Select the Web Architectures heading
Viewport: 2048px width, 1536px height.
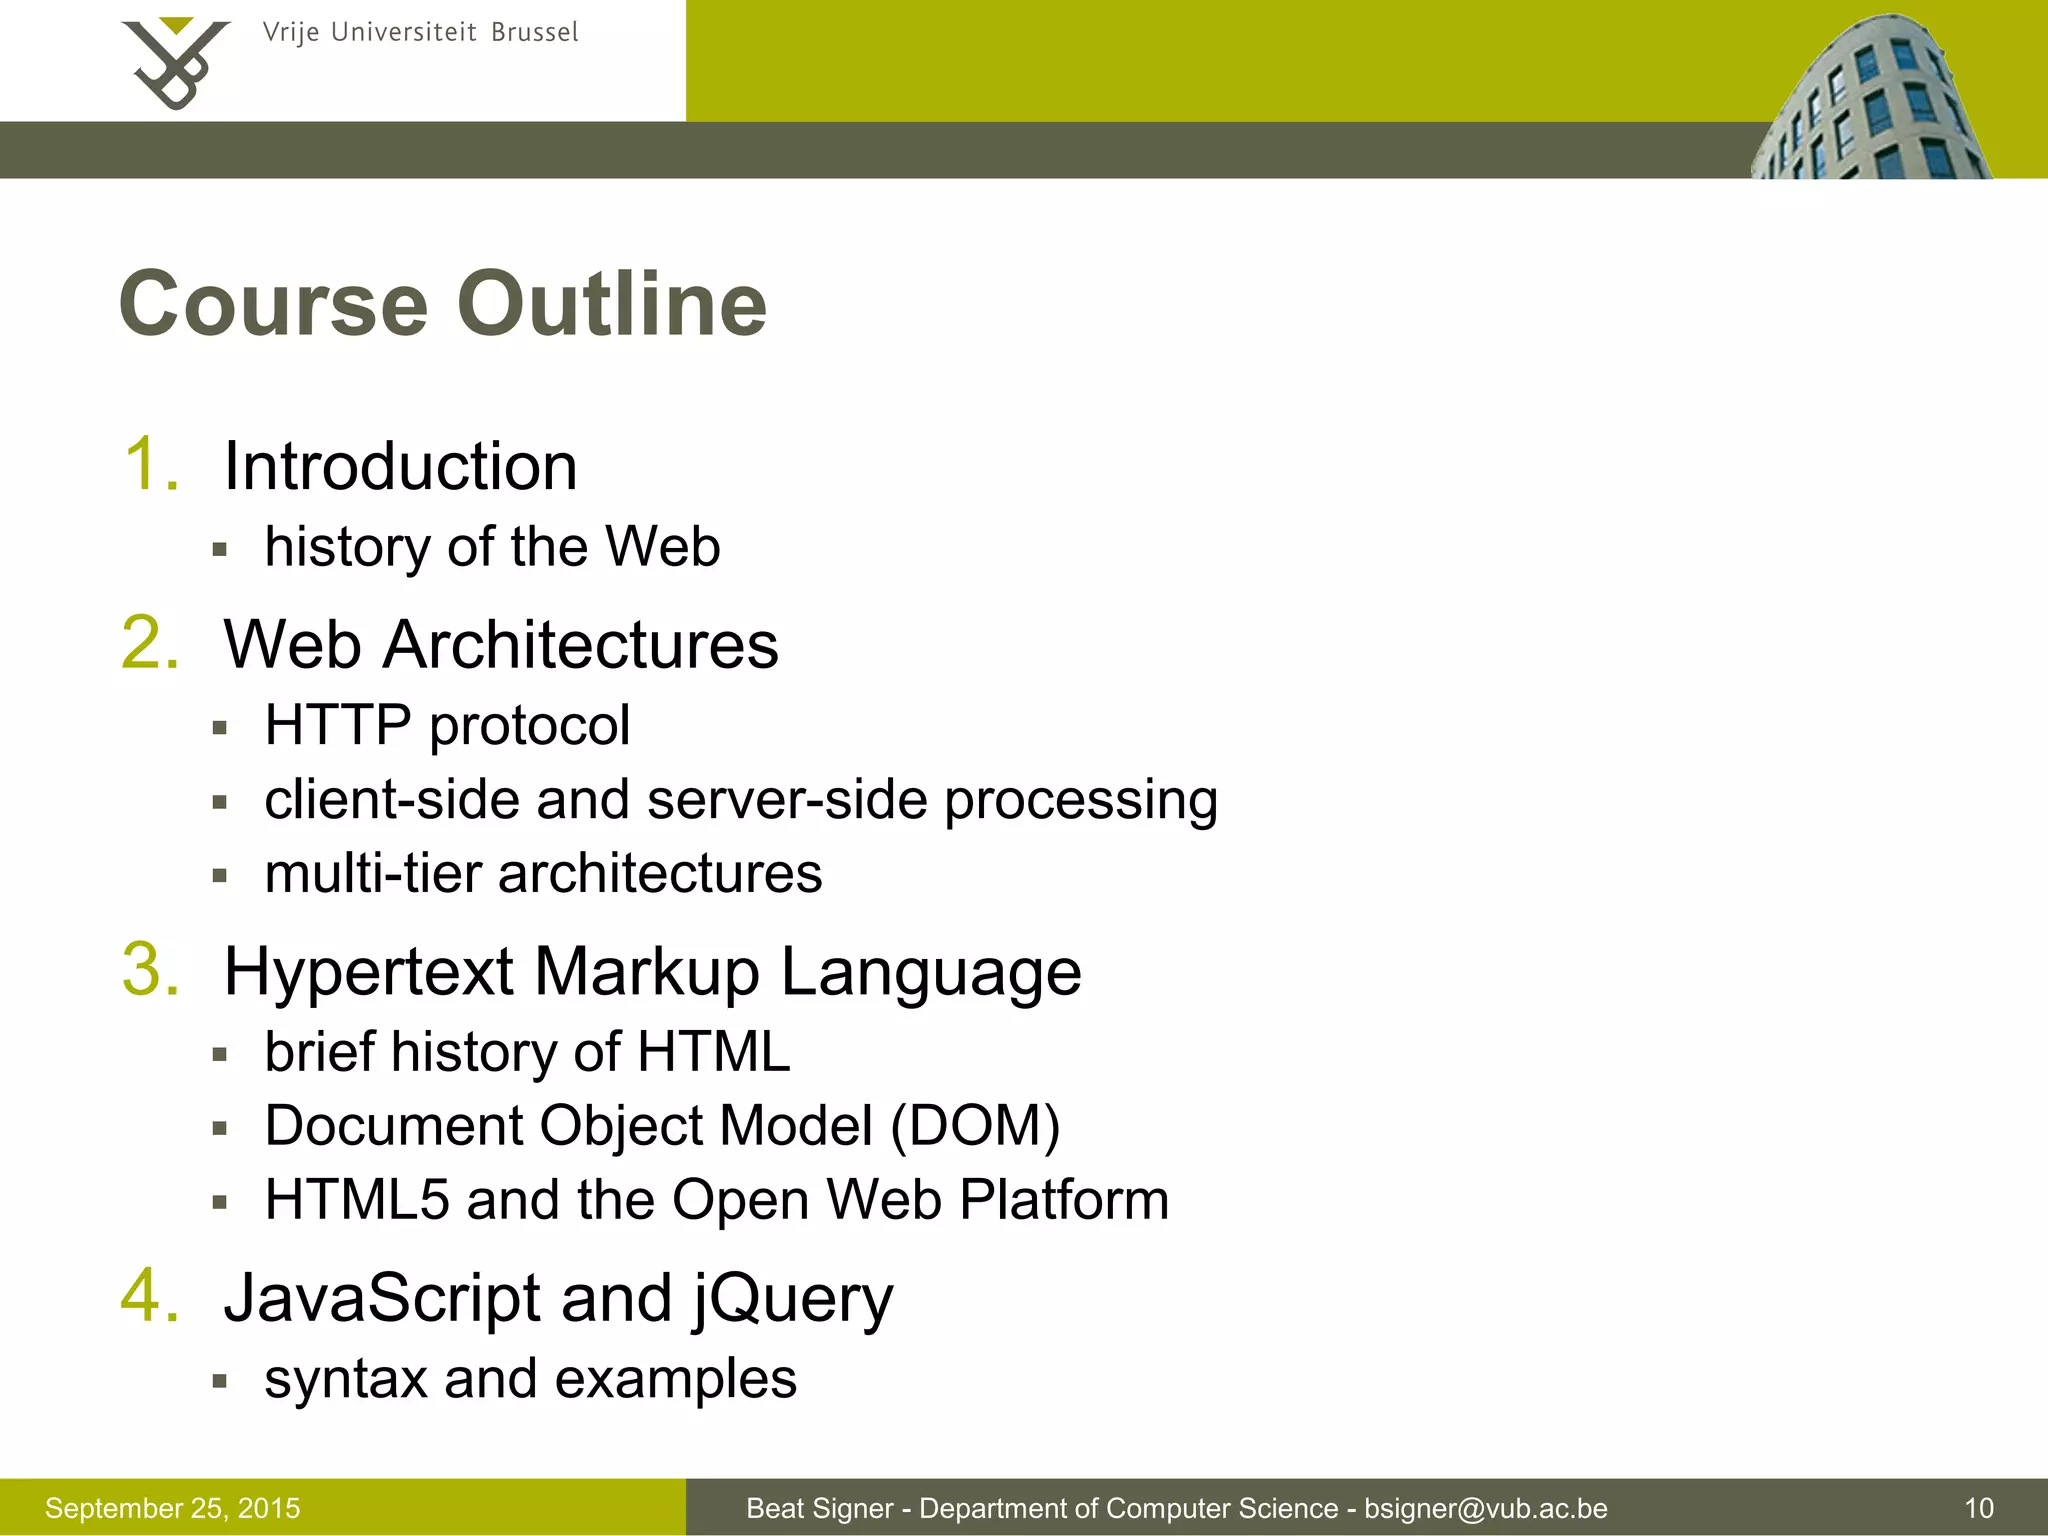[x=500, y=644]
